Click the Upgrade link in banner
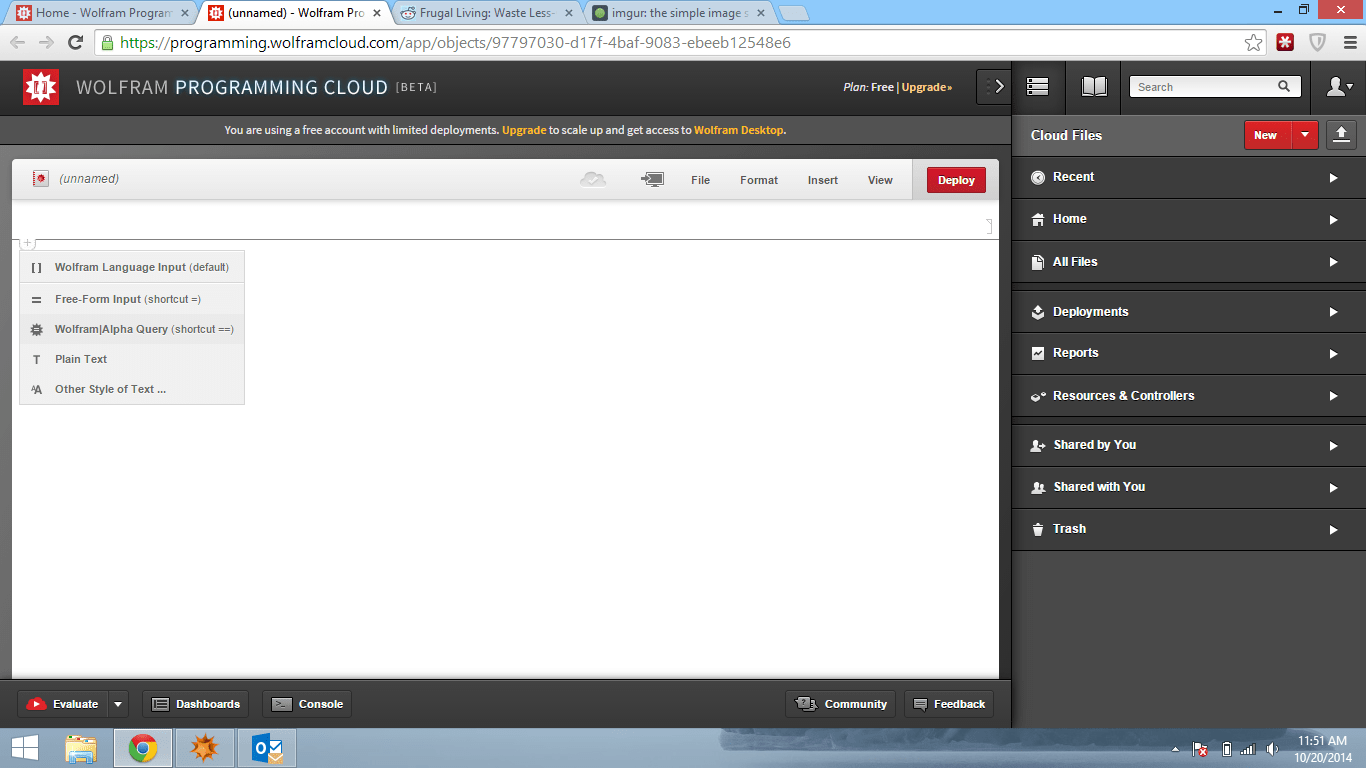 [x=524, y=130]
